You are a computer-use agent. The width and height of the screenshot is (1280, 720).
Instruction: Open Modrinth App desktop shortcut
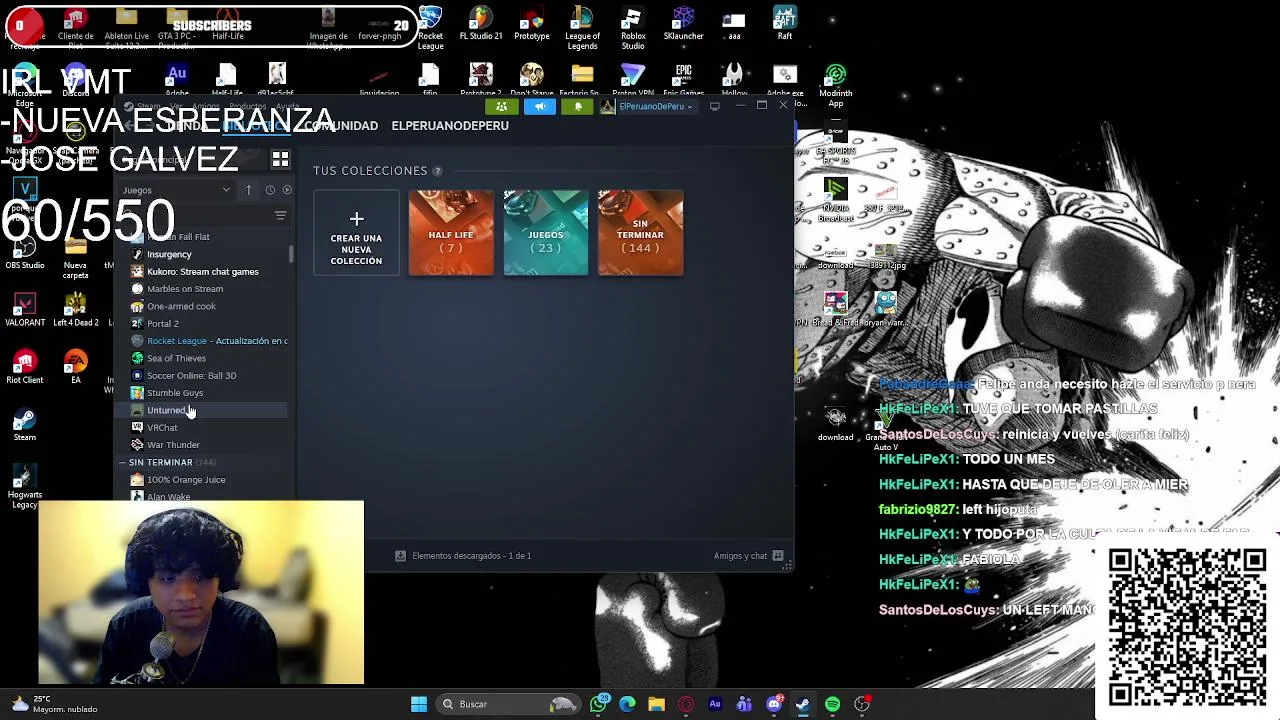(x=835, y=86)
